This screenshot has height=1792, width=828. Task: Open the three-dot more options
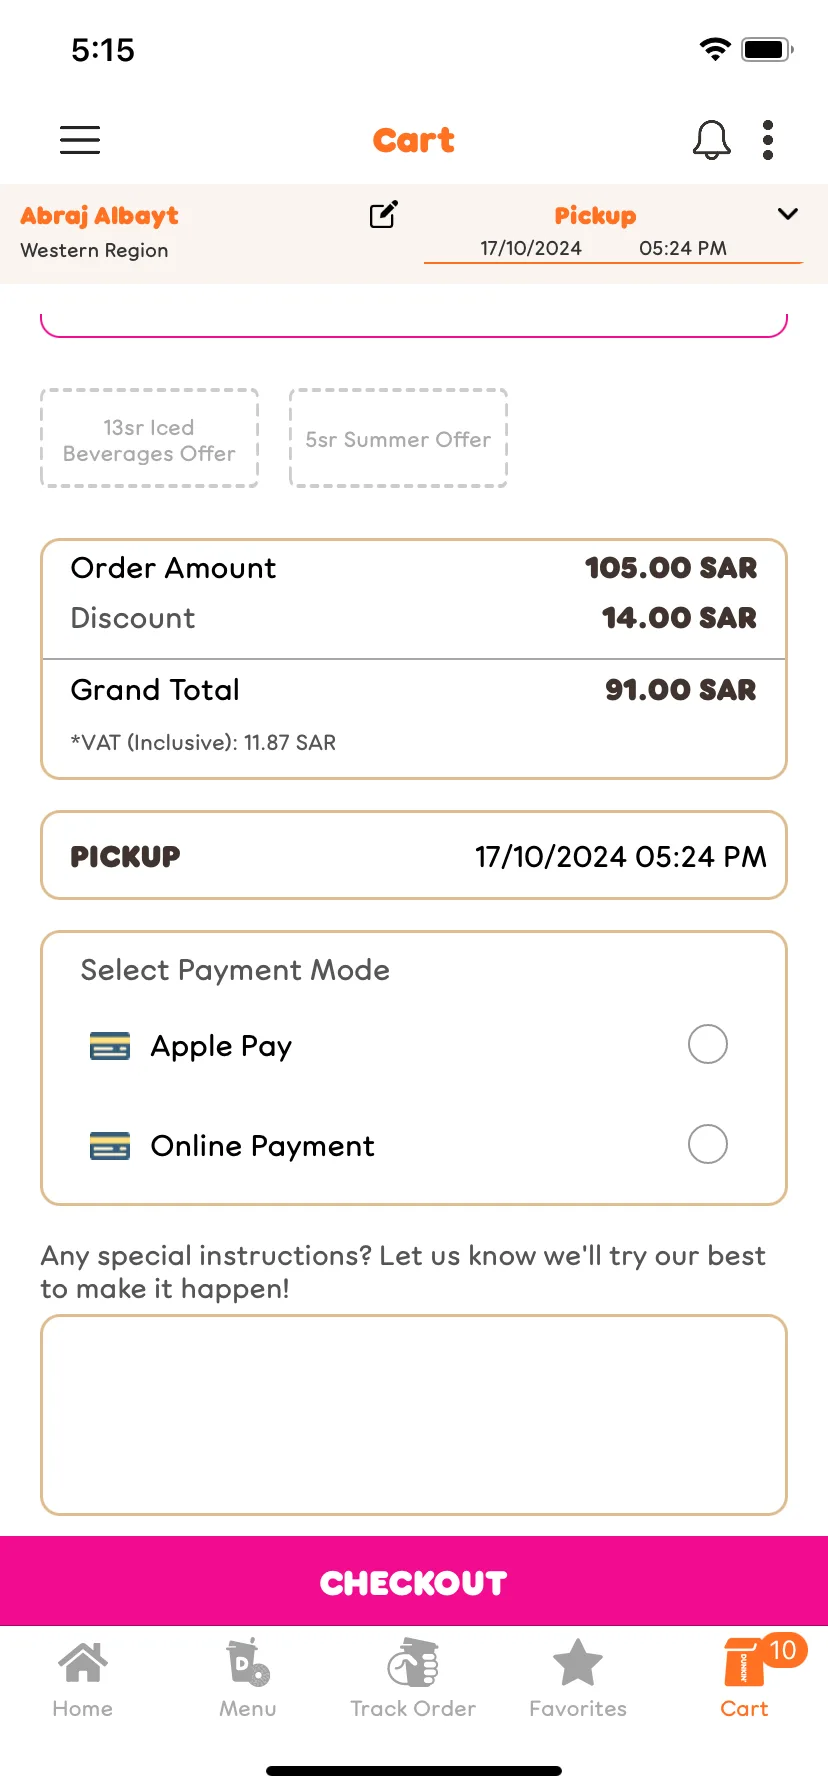[x=768, y=140]
